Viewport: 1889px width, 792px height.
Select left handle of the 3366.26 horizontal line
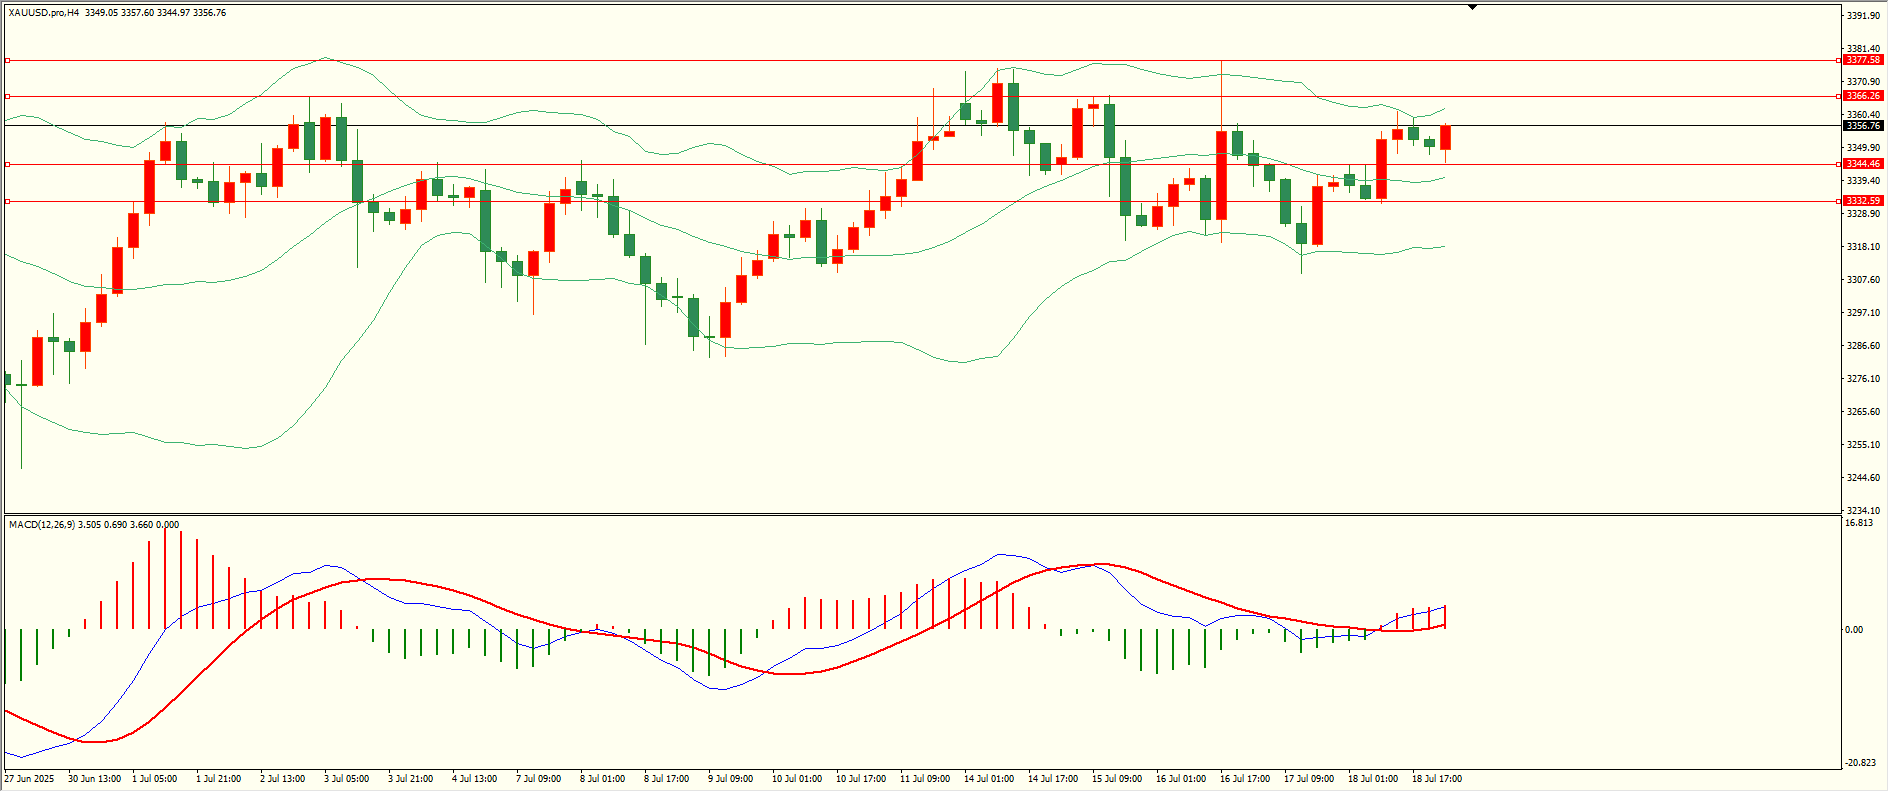coord(7,97)
